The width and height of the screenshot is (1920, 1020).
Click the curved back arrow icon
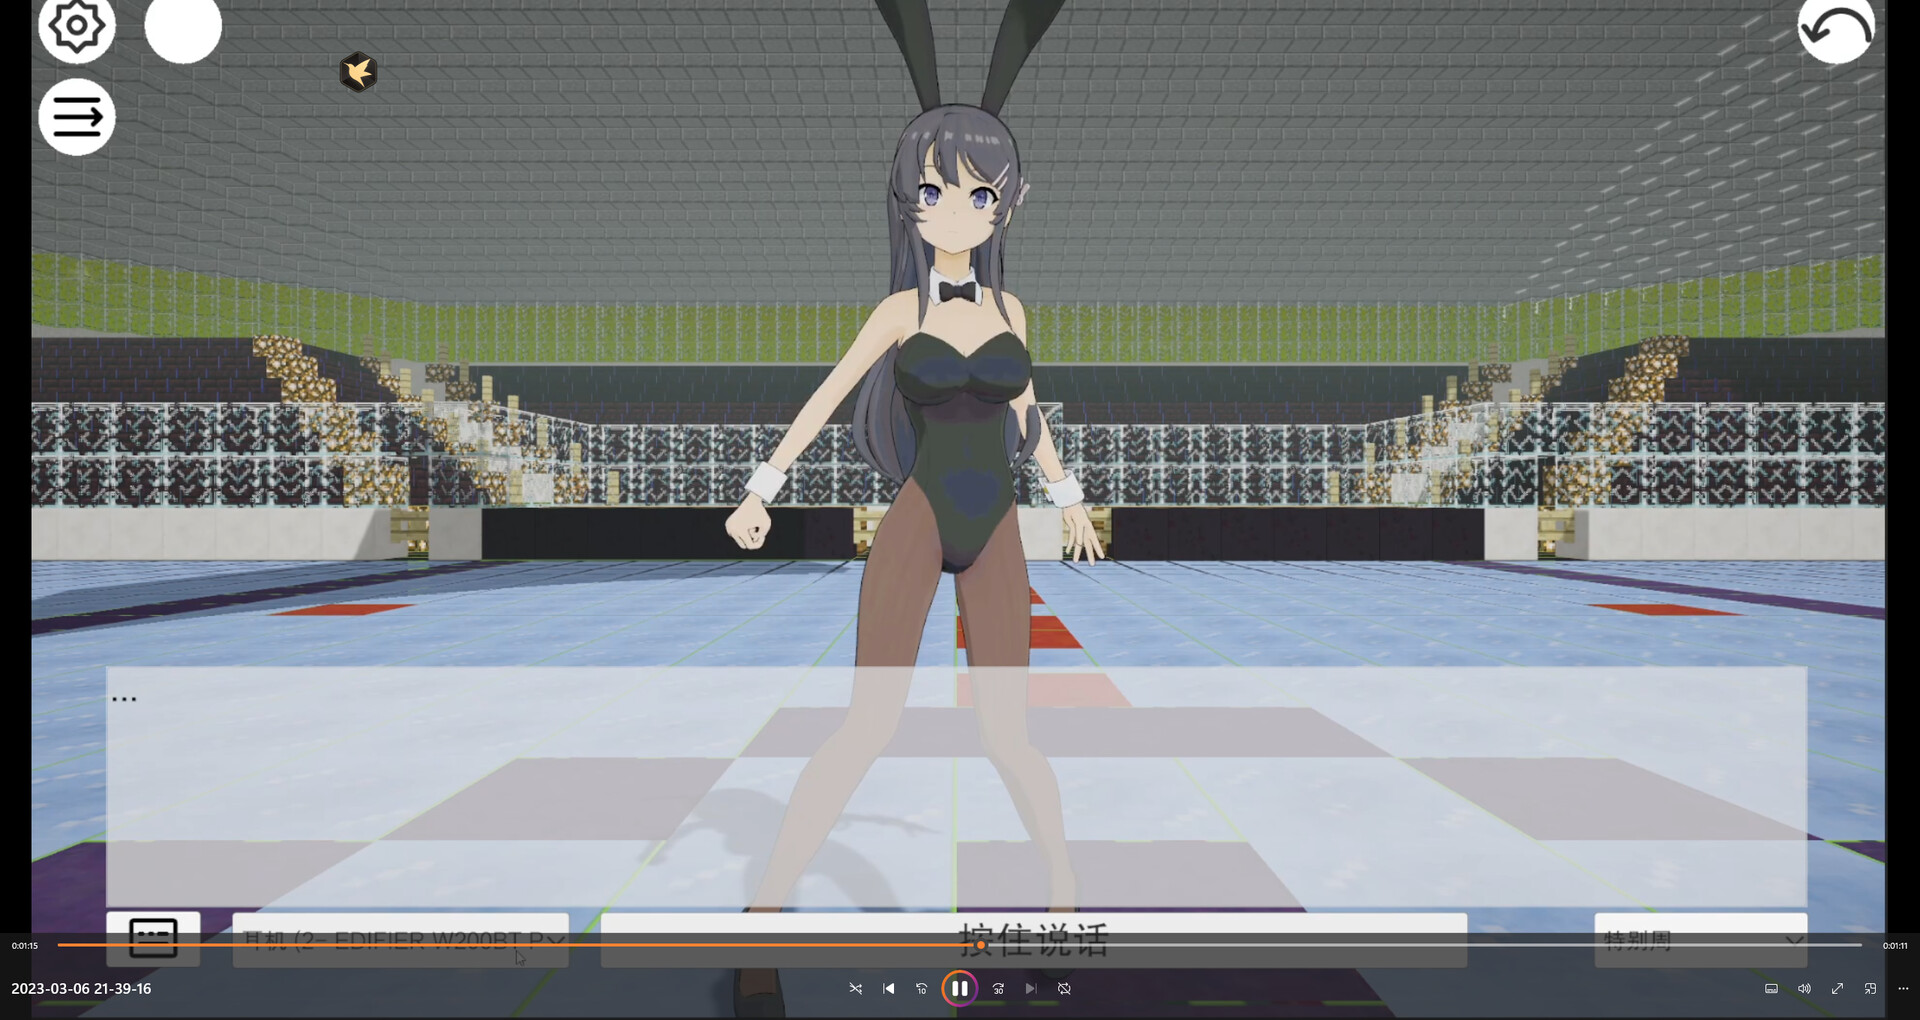[x=1836, y=30]
